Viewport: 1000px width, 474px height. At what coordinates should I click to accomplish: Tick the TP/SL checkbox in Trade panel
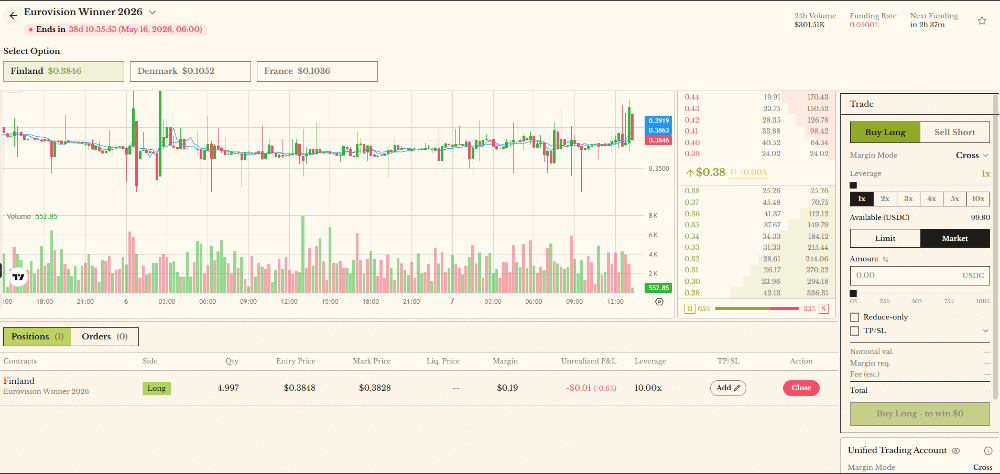tap(853, 330)
